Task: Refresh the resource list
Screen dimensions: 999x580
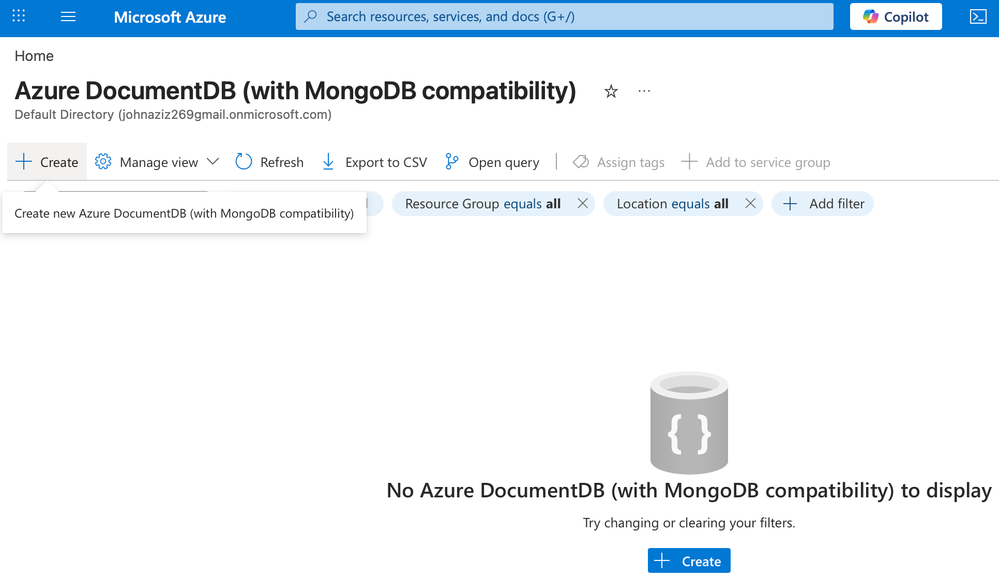Action: click(270, 162)
